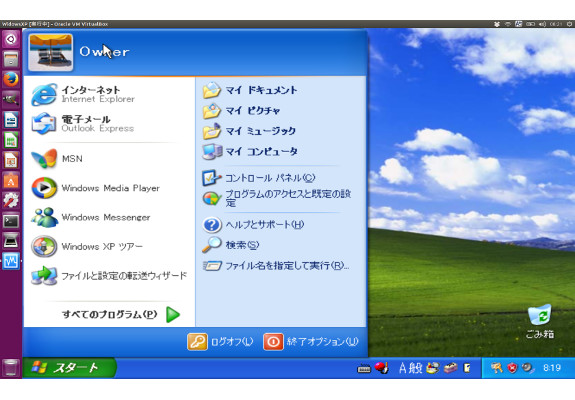This screenshot has width=575, height=400.
Task: Open LibreOffice Writer in launcher
Action: tap(11, 120)
